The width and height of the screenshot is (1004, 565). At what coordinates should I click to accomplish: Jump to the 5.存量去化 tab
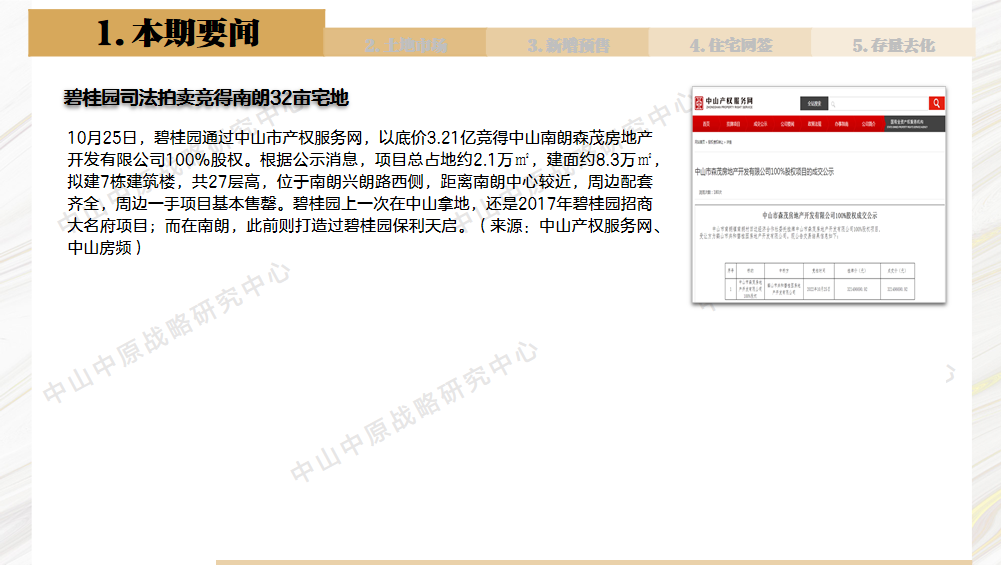[x=893, y=43]
